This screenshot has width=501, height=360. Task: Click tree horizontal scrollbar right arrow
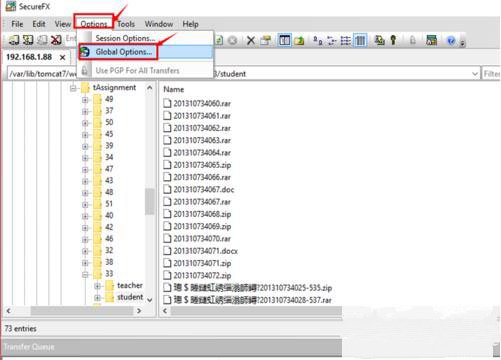point(139,311)
